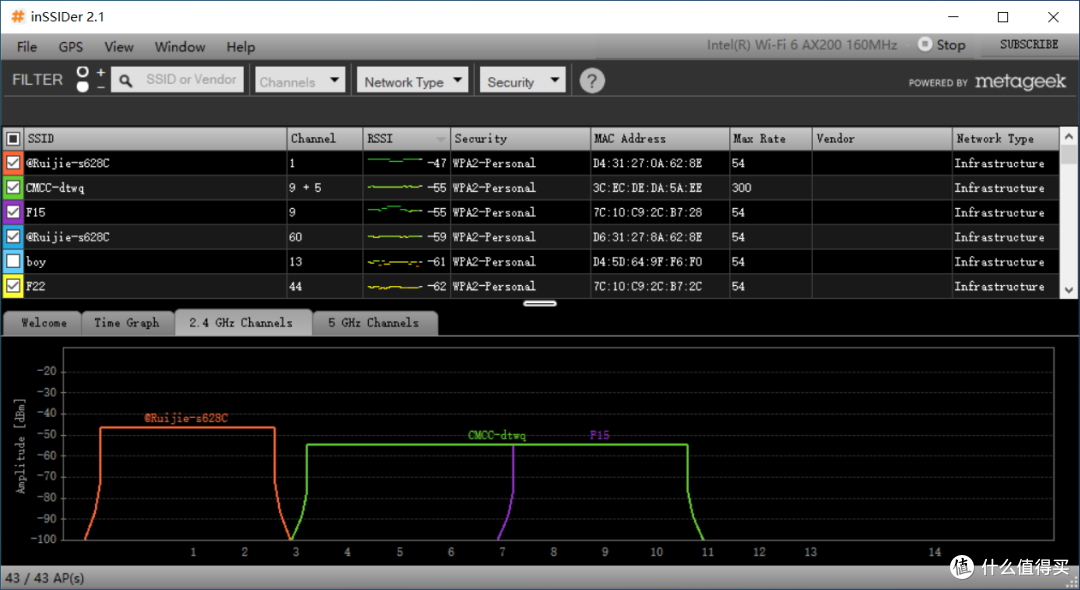Sort by the Max Rate column header
The width and height of the screenshot is (1080, 590).
tap(771, 139)
